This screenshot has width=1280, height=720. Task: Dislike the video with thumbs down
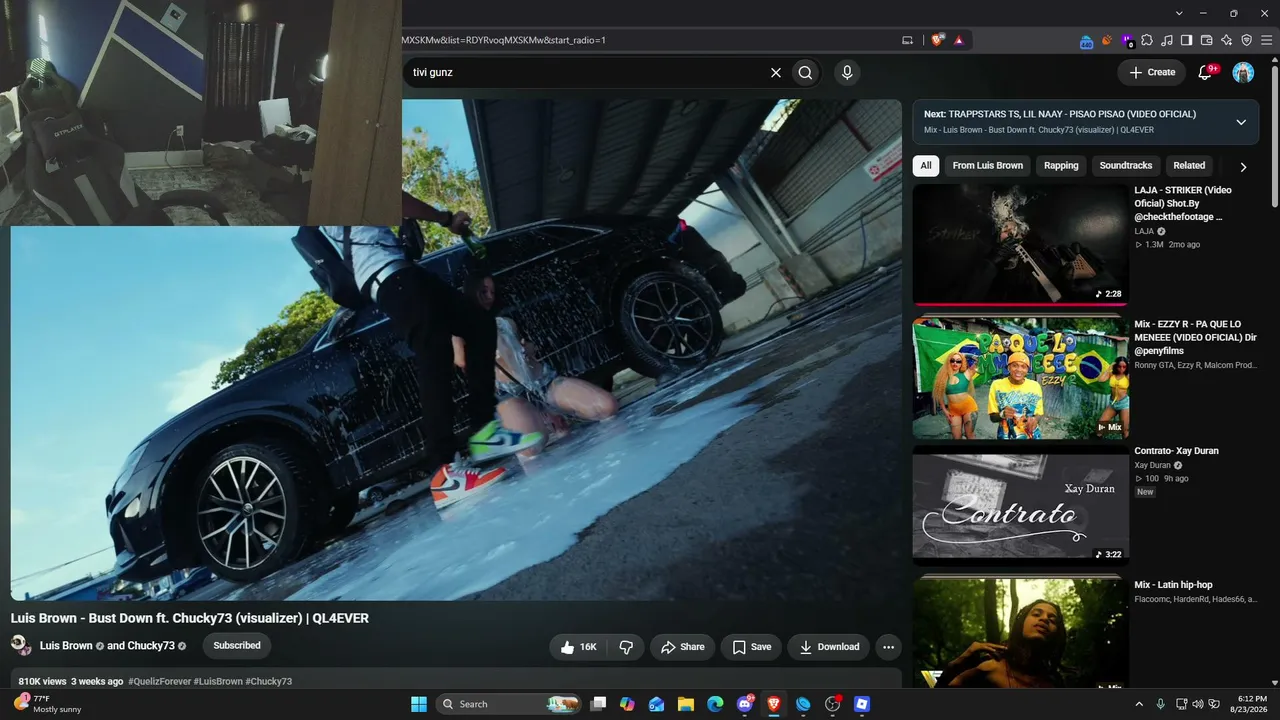(627, 647)
